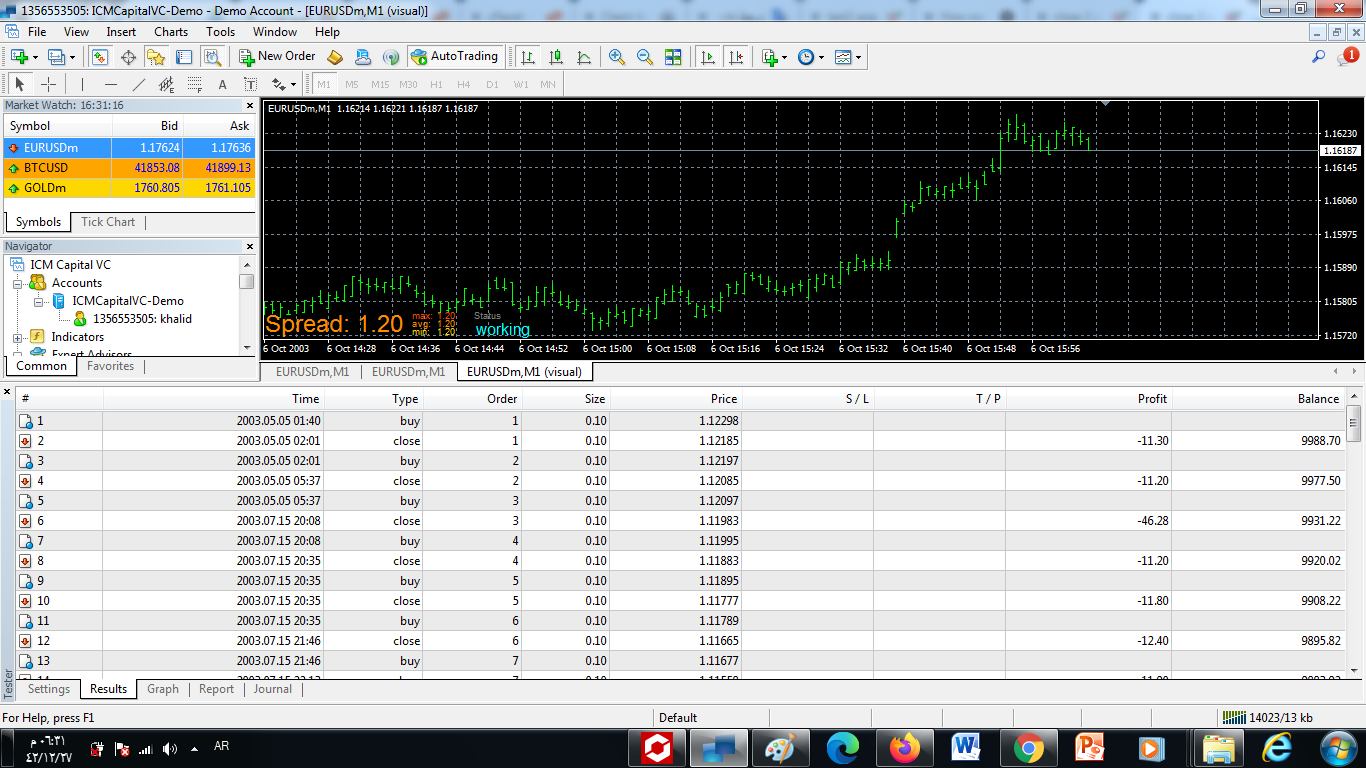The height and width of the screenshot is (768, 1366).
Task: Close the Market Watch panel
Action: point(250,105)
